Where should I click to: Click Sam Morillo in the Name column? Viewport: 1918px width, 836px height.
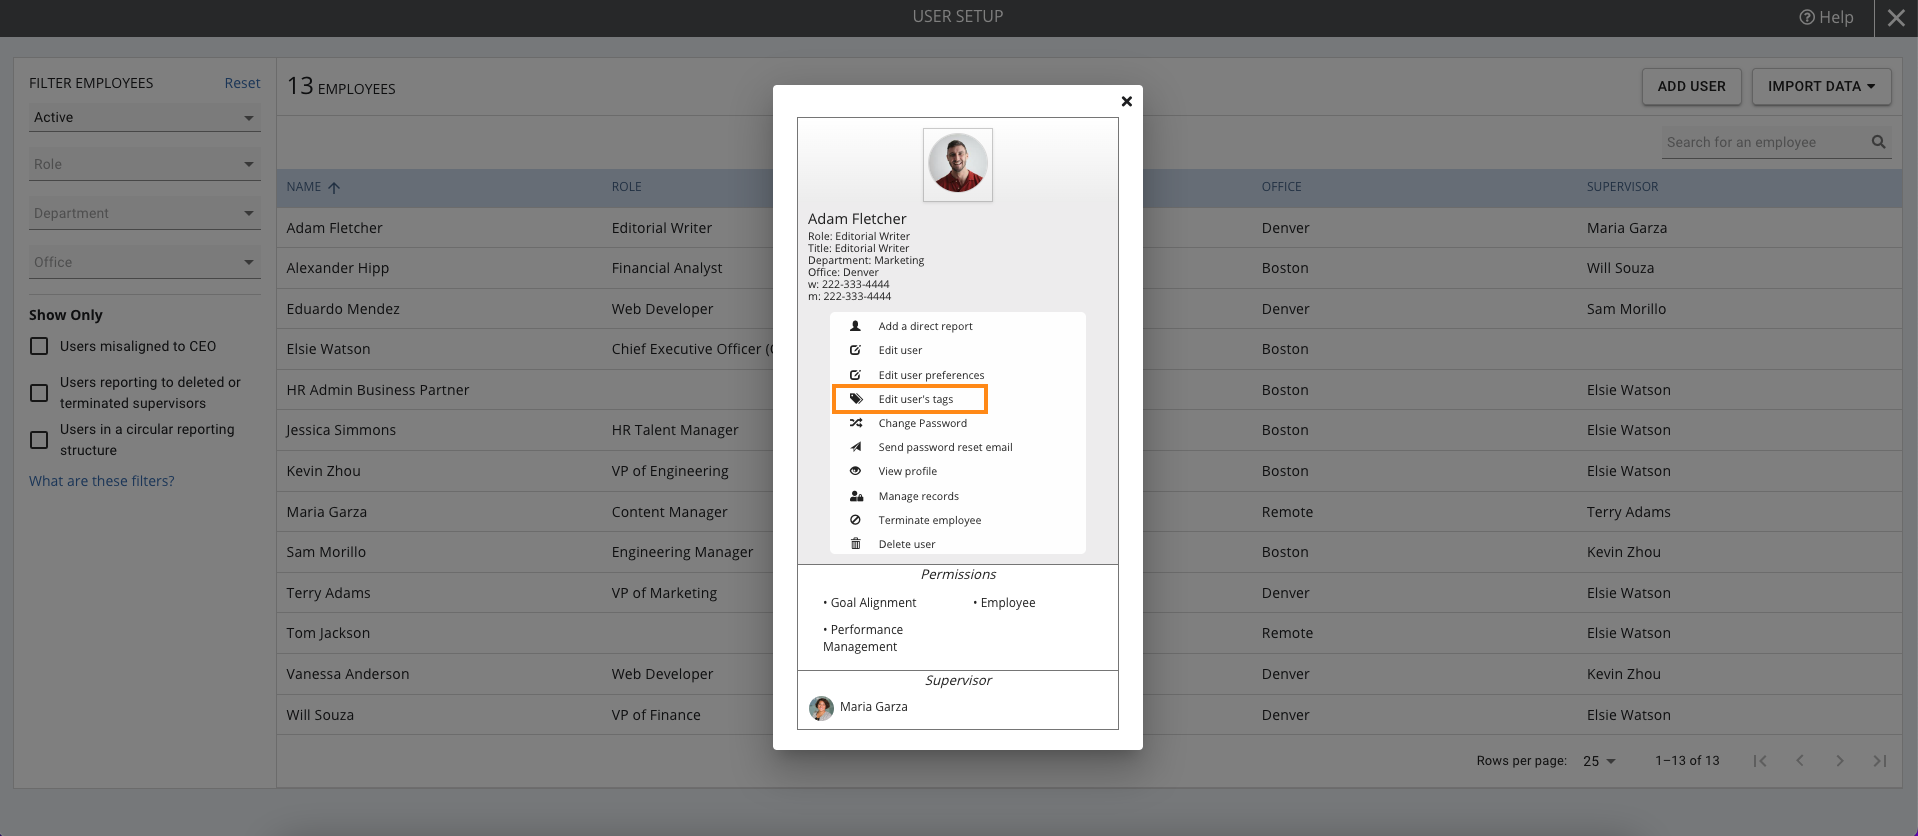(326, 552)
